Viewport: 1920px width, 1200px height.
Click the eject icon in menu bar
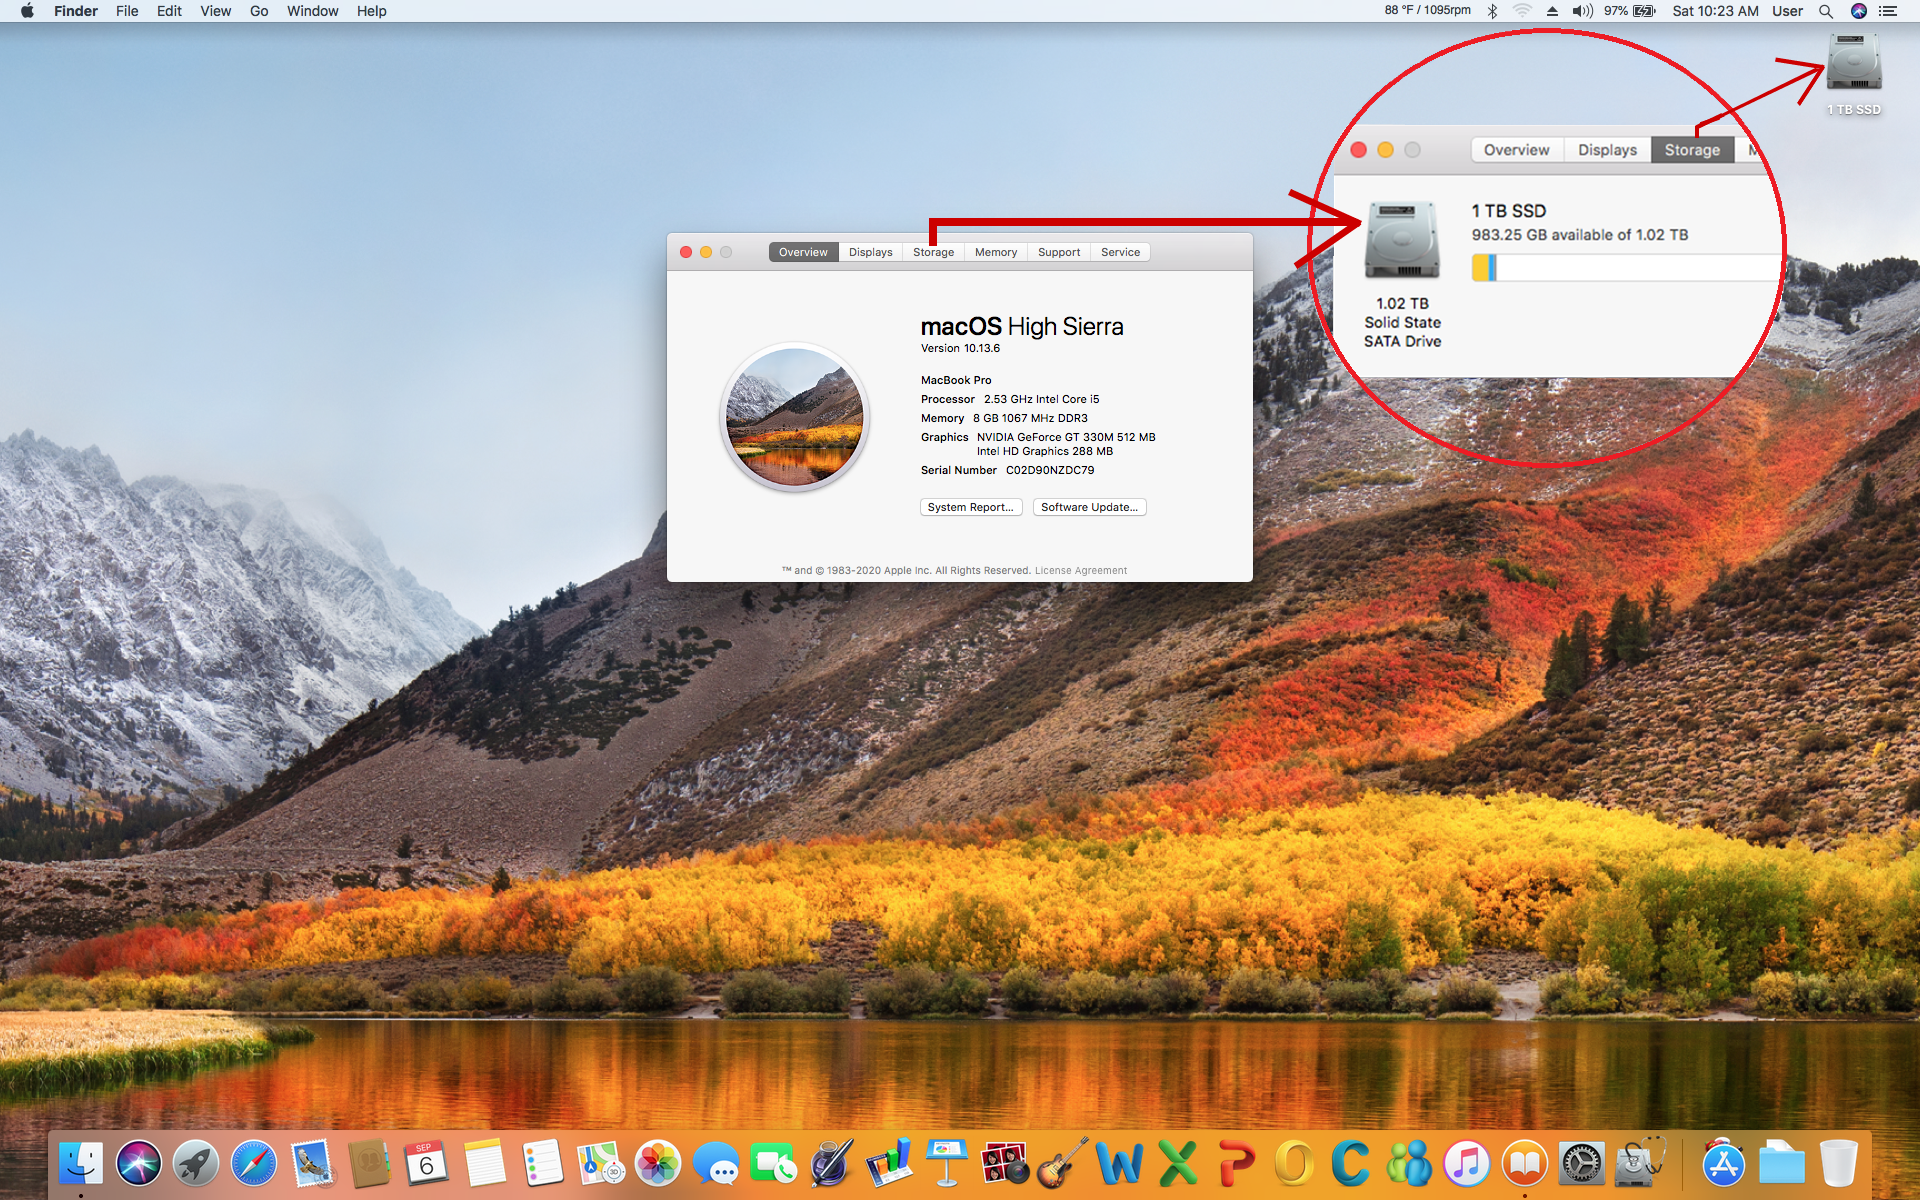click(1552, 11)
